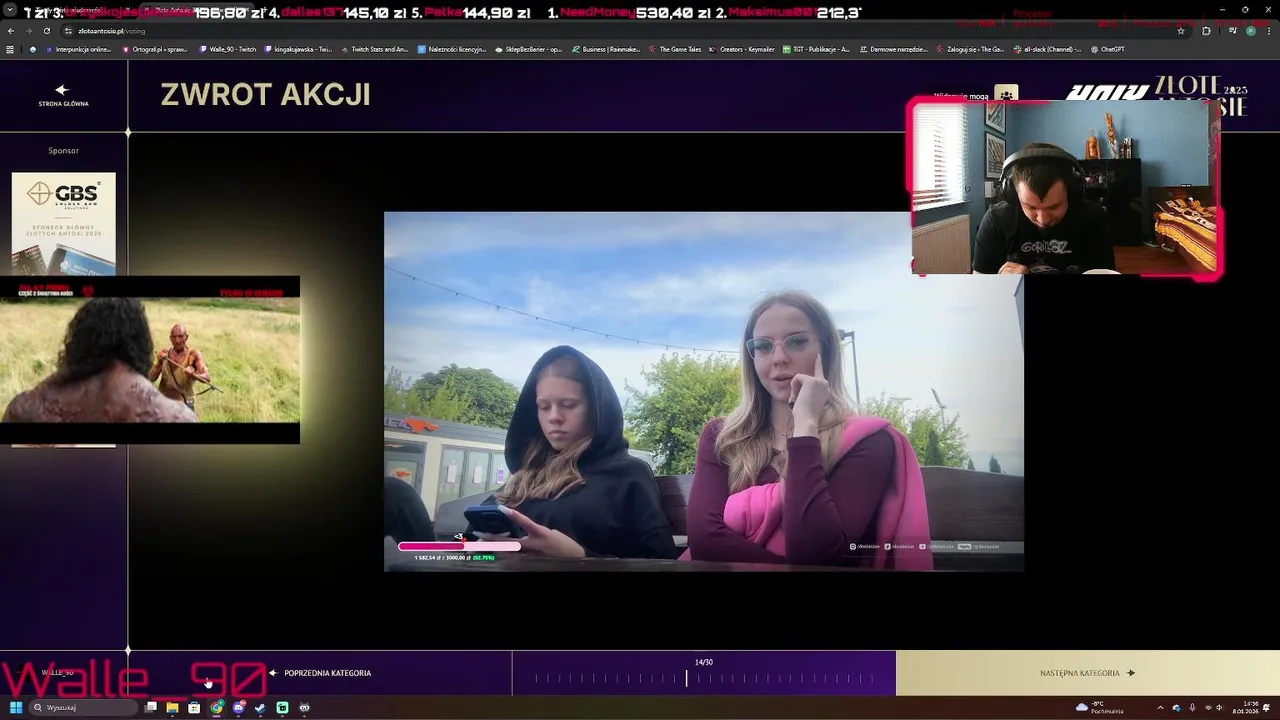Click the 'Sponsor' label in sidebar
This screenshot has width=1280, height=720.
(63, 151)
